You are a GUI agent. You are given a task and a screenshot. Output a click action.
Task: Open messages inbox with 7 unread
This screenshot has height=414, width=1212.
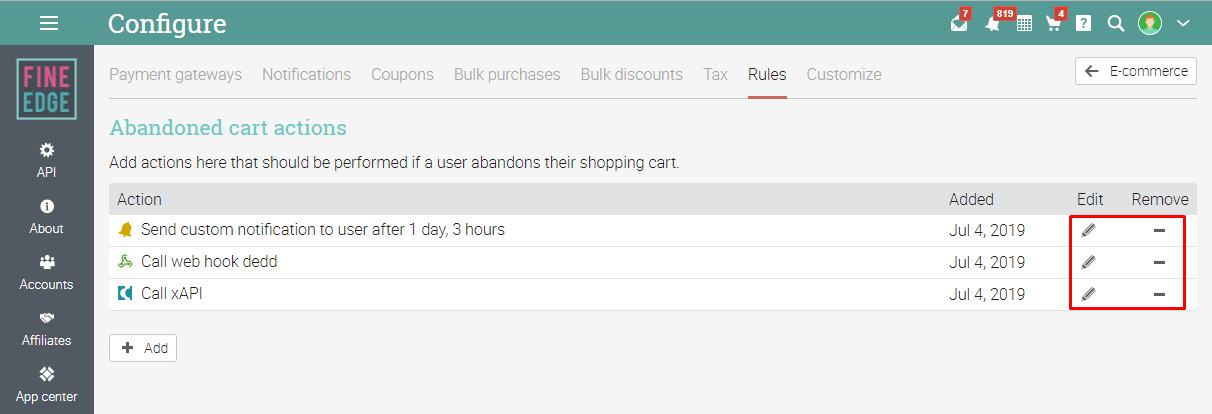tap(960, 23)
